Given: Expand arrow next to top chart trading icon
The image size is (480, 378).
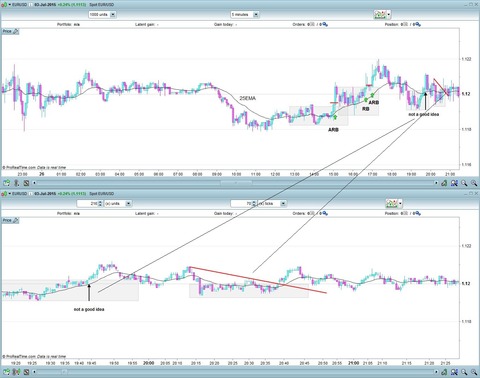Looking at the screenshot, I should (389, 15).
